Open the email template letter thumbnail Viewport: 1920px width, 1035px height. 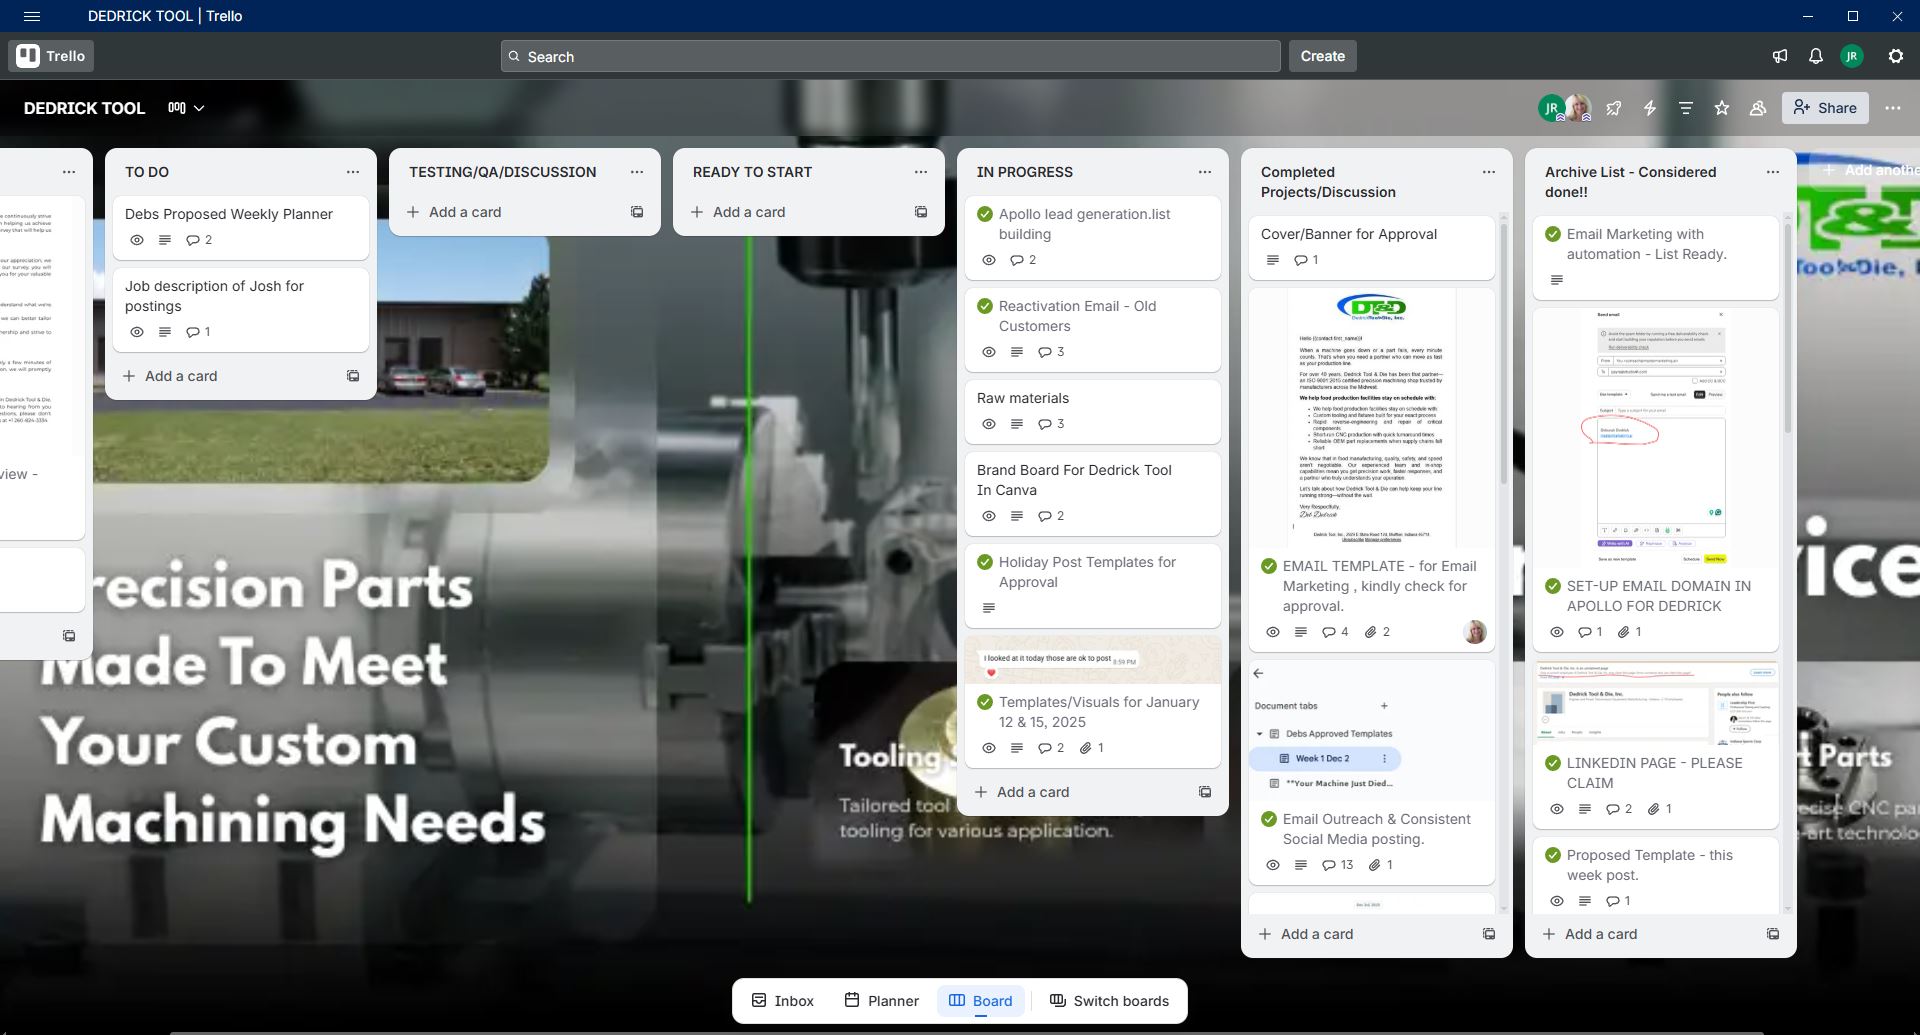pos(1372,418)
